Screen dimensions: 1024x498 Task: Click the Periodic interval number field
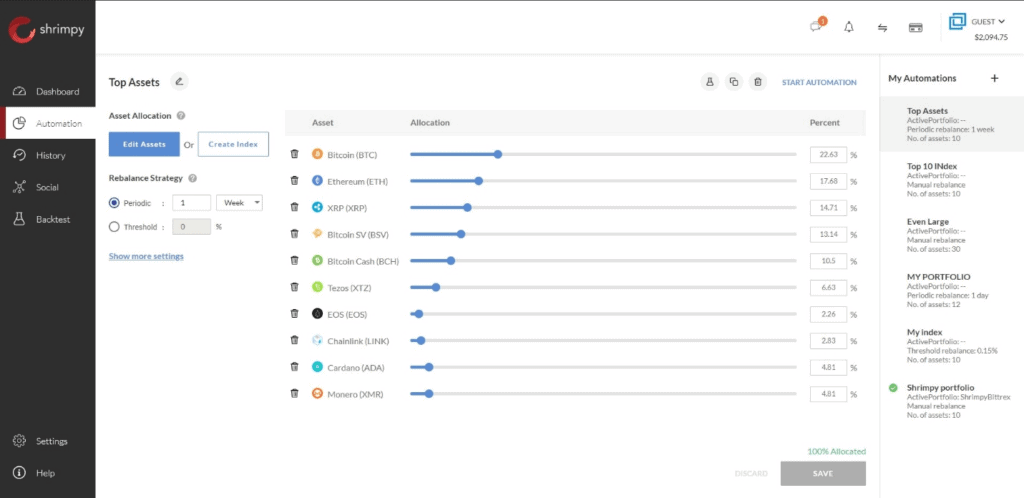click(x=191, y=203)
